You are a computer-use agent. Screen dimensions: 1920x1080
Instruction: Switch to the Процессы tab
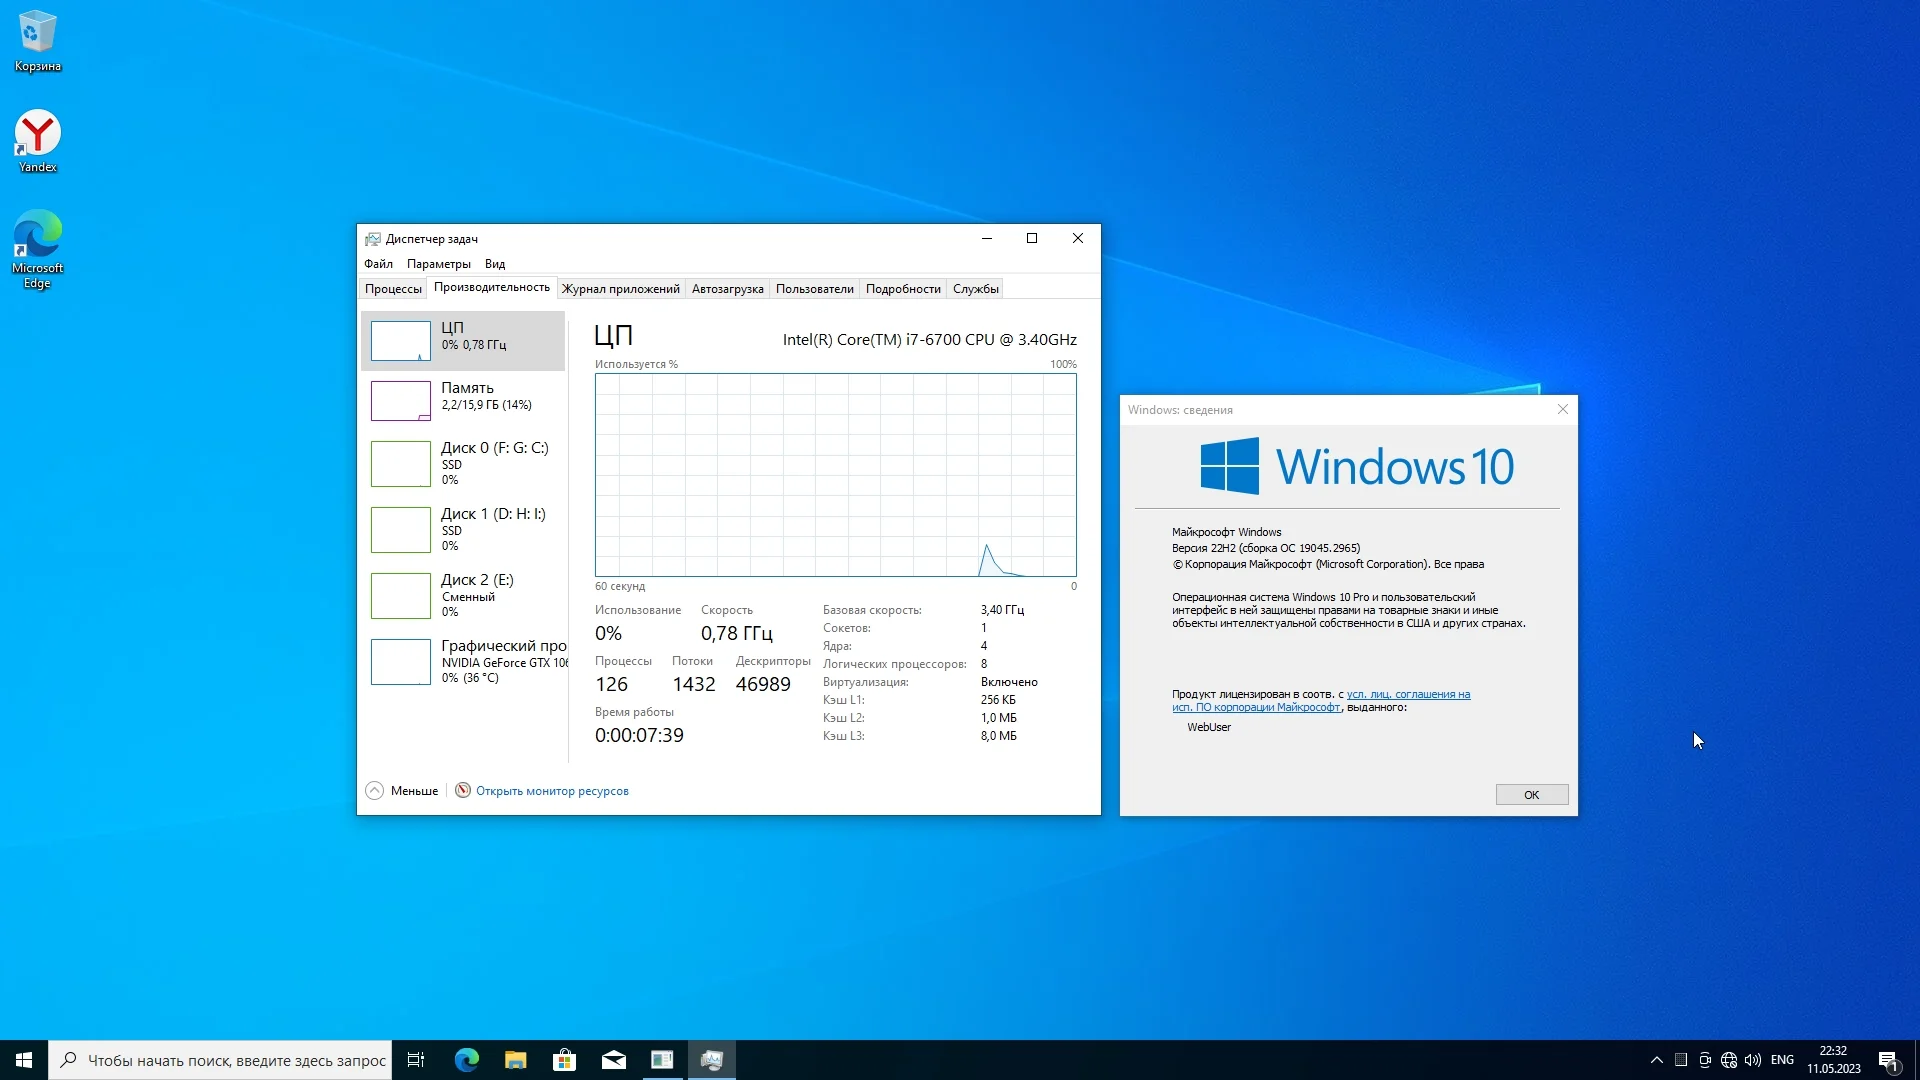click(393, 289)
